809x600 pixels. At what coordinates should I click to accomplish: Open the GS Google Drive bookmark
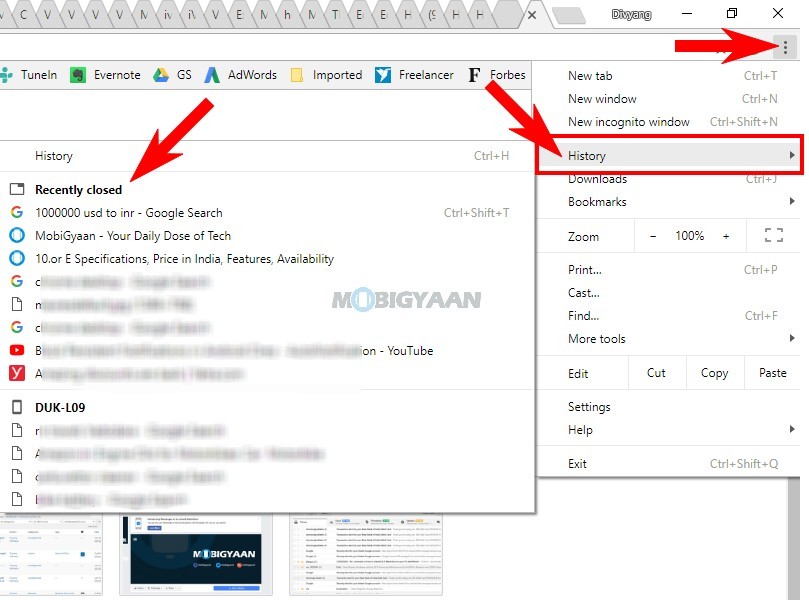(x=172, y=75)
